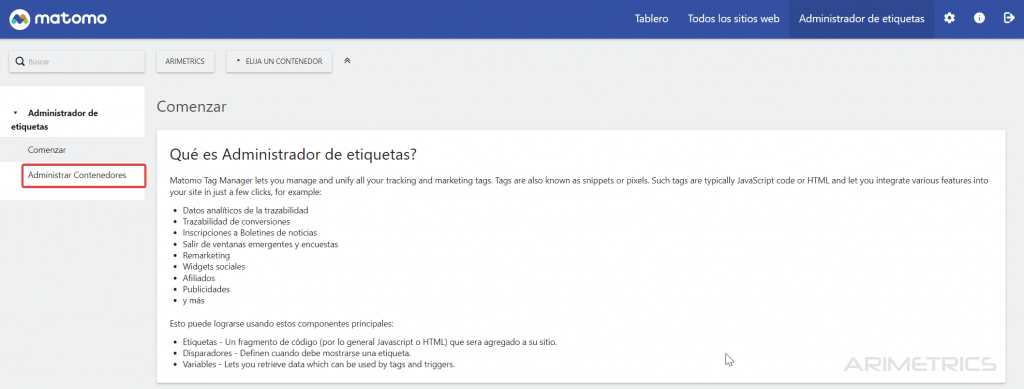Screen dimensions: 1024x389
Task: Click the Matomo logo
Action: tap(58, 19)
